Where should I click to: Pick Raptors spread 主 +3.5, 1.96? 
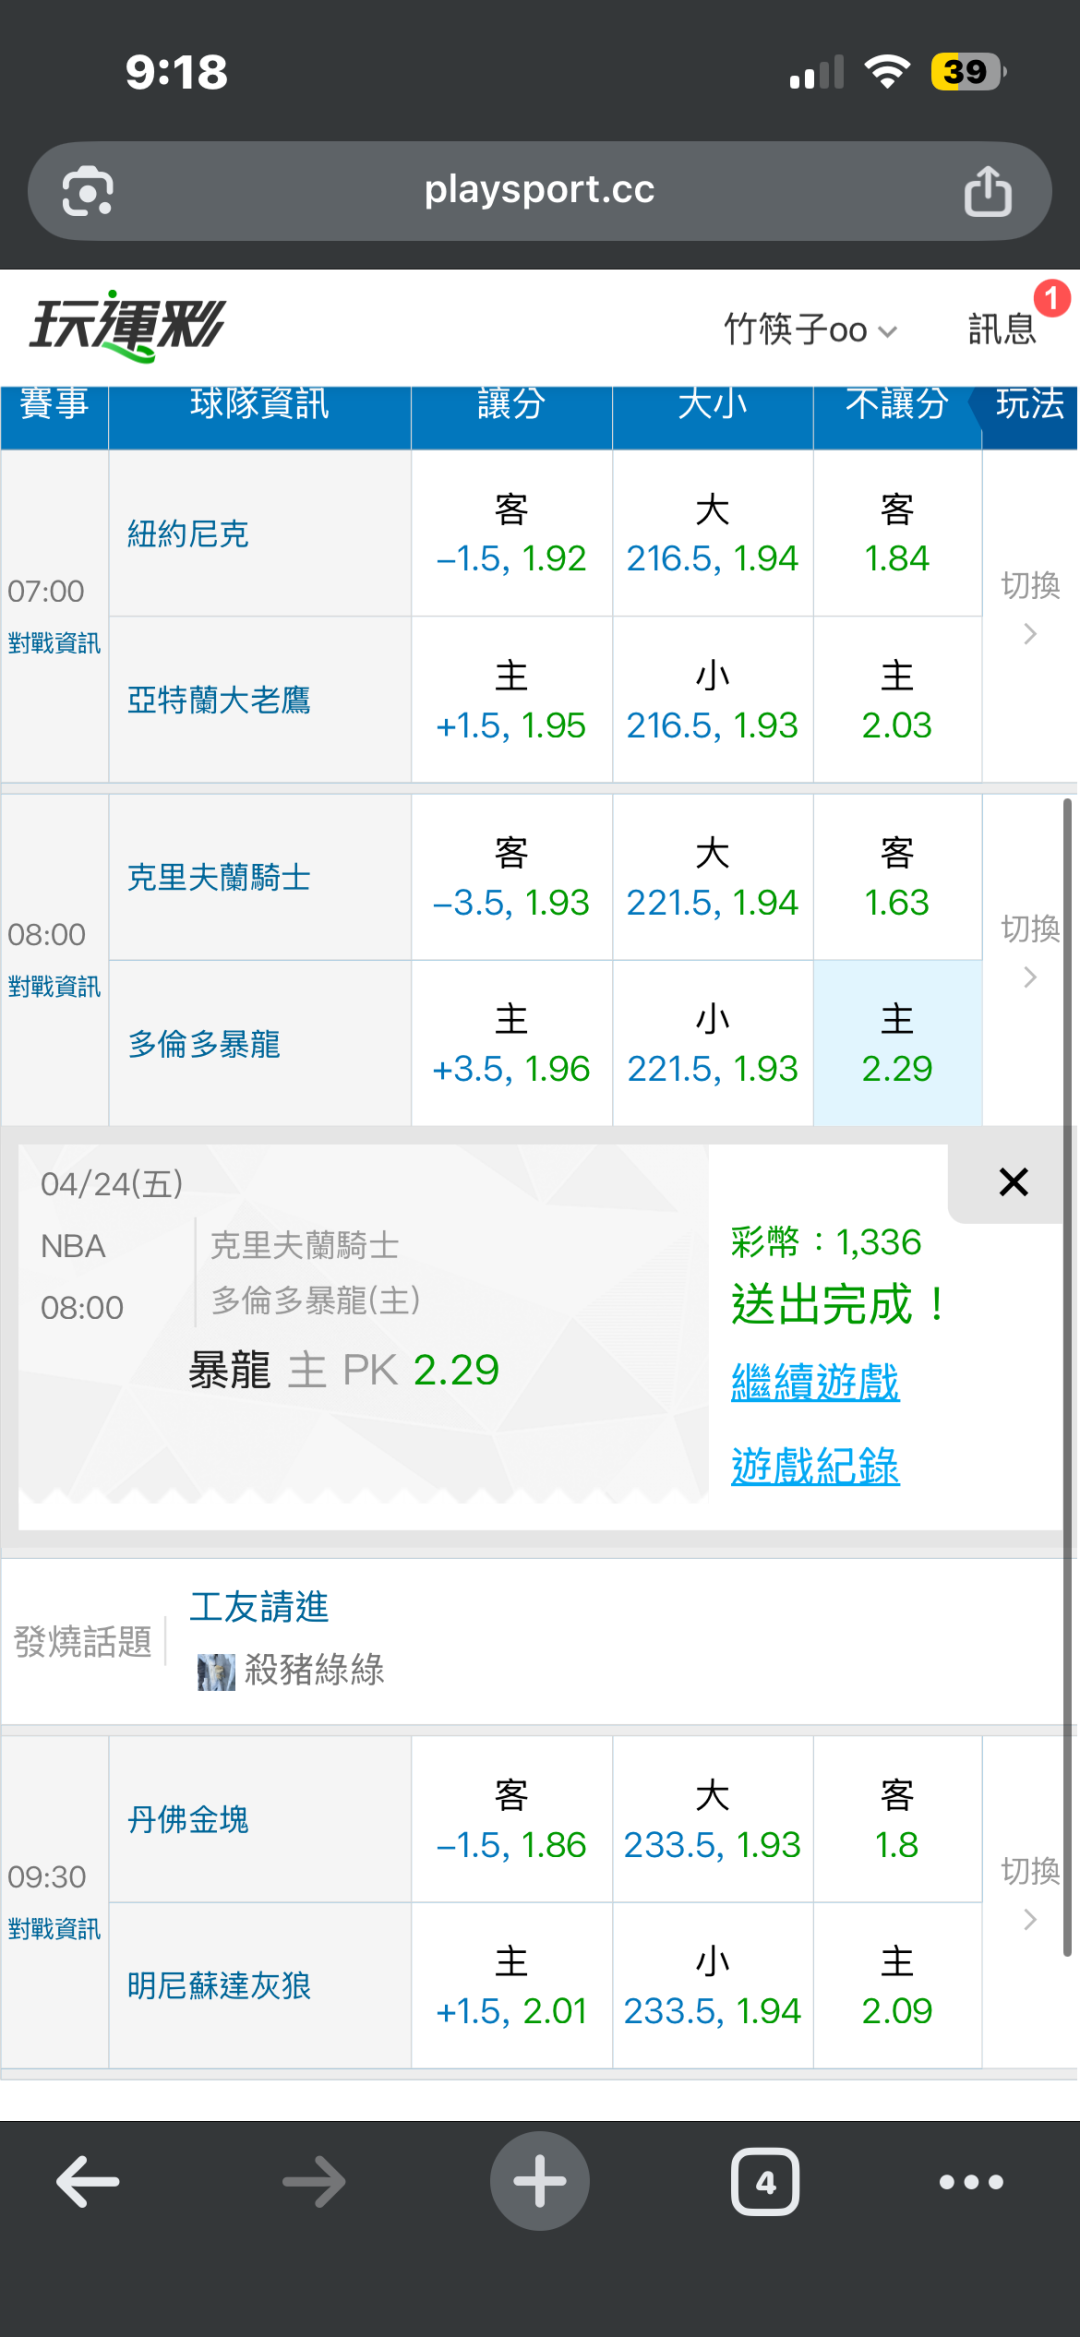coord(511,1044)
